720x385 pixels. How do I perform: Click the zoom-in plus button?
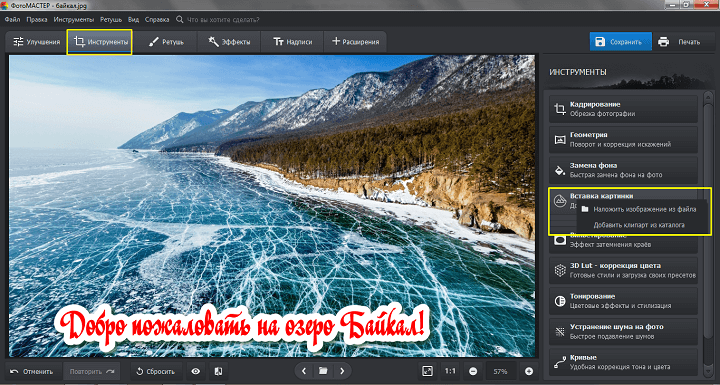pyautogui.click(x=529, y=371)
